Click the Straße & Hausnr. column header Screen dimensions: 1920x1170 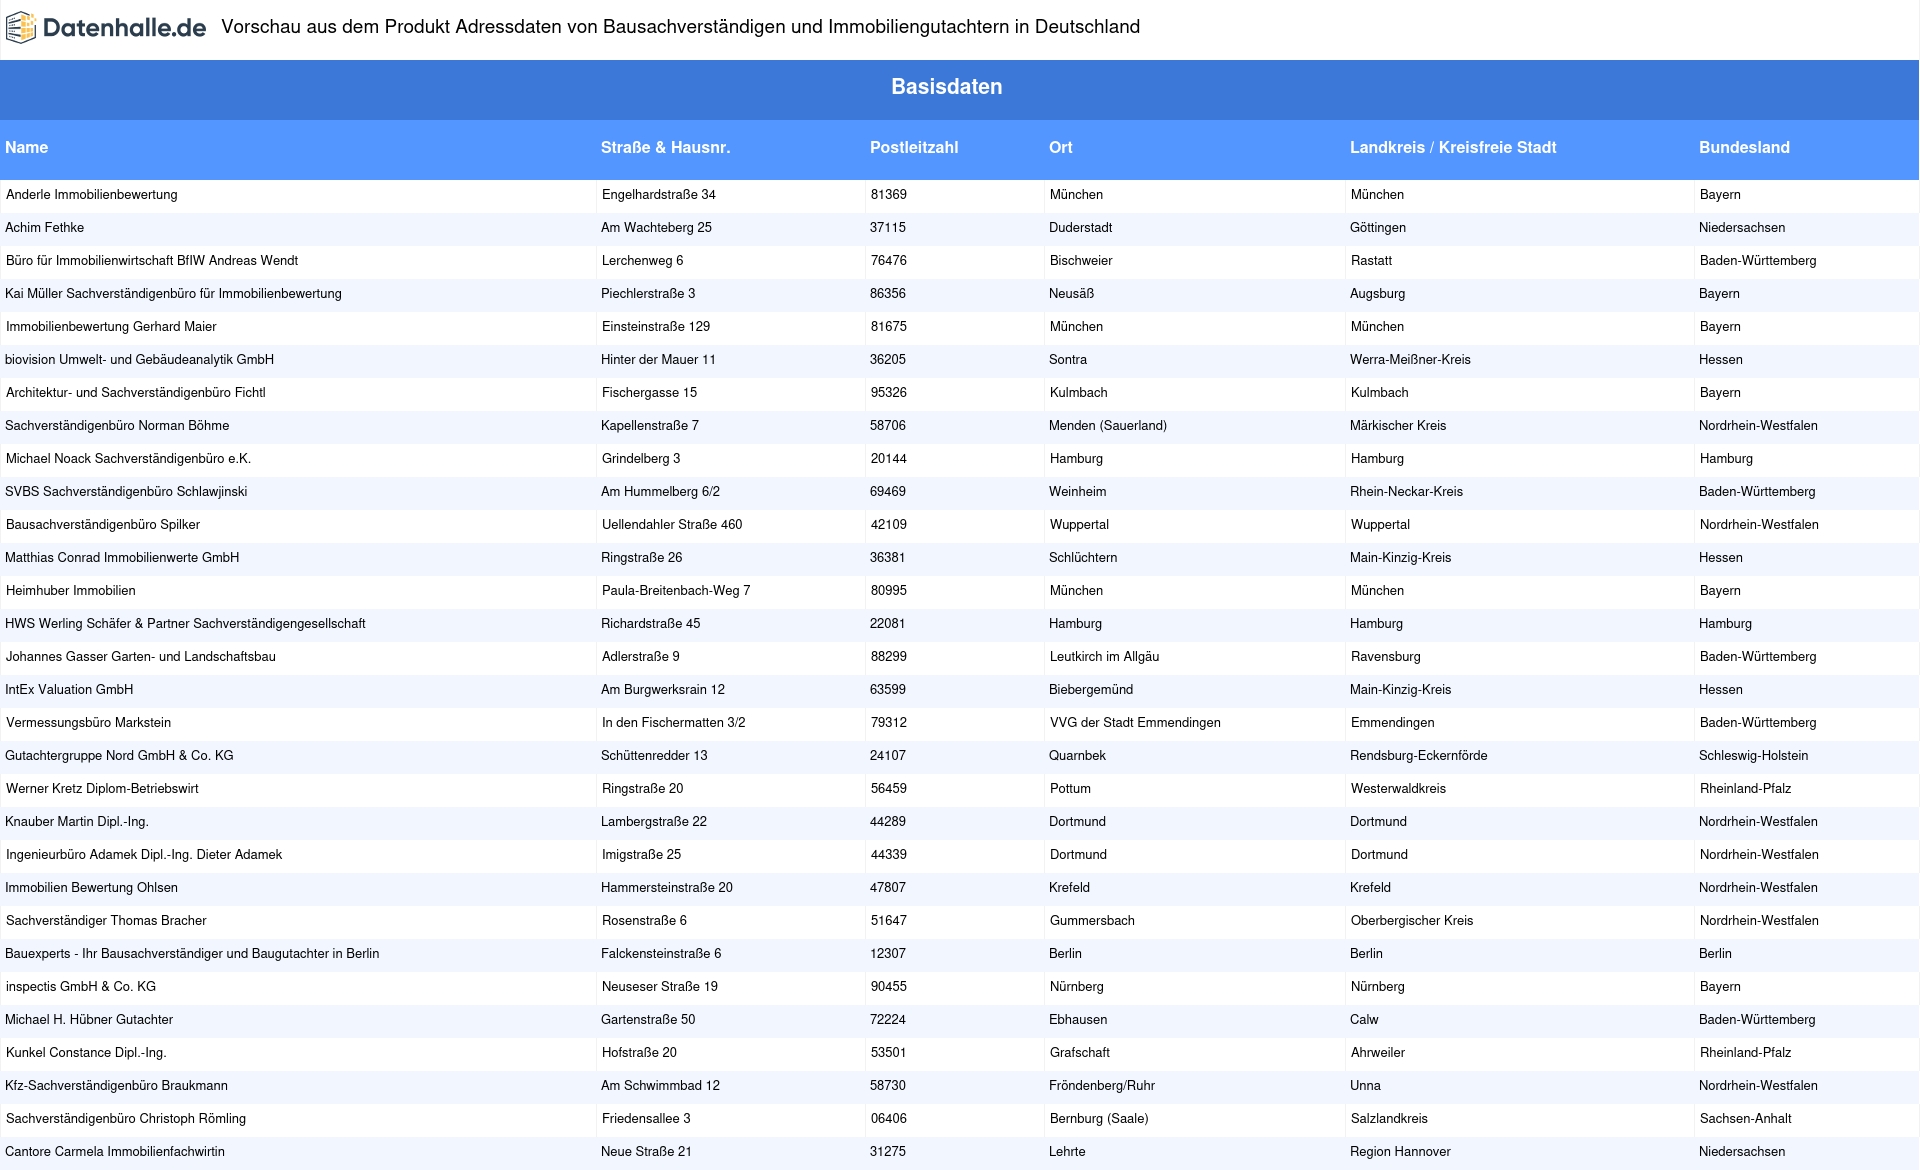[665, 147]
